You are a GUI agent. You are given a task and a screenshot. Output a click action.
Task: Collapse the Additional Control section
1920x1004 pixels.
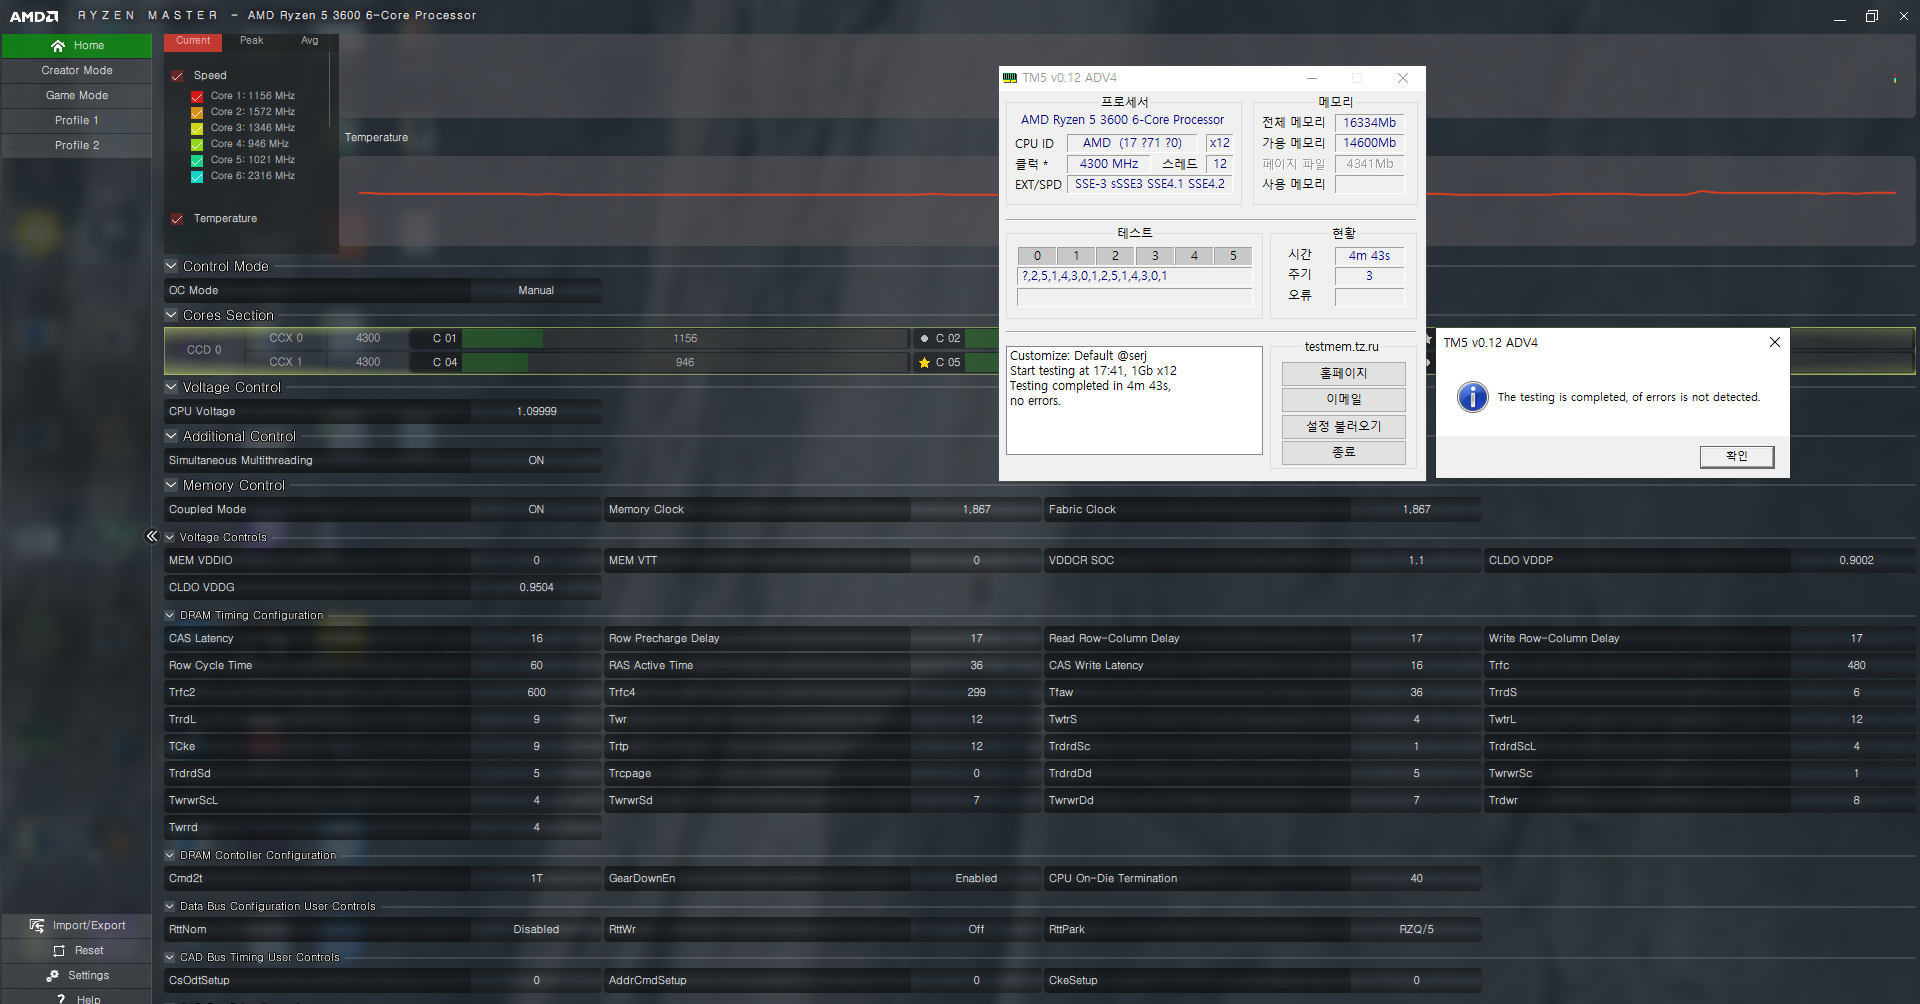pyautogui.click(x=171, y=436)
